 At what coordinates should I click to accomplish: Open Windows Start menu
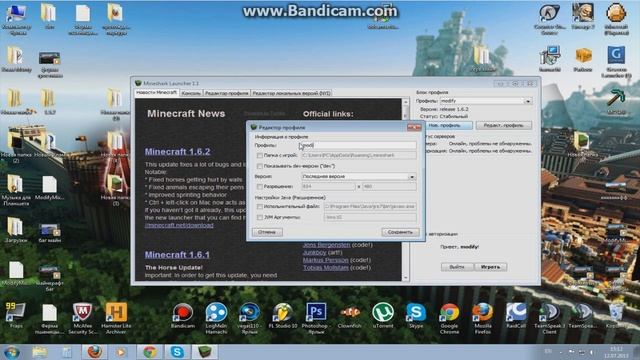[x=11, y=352]
